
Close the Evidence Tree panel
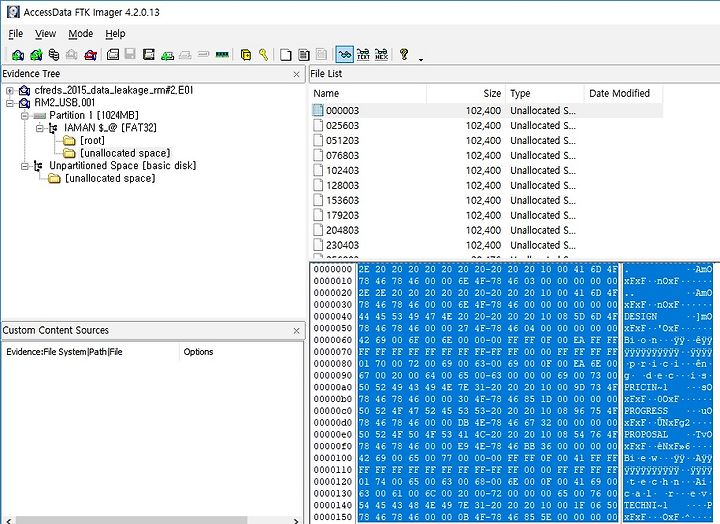click(x=297, y=74)
